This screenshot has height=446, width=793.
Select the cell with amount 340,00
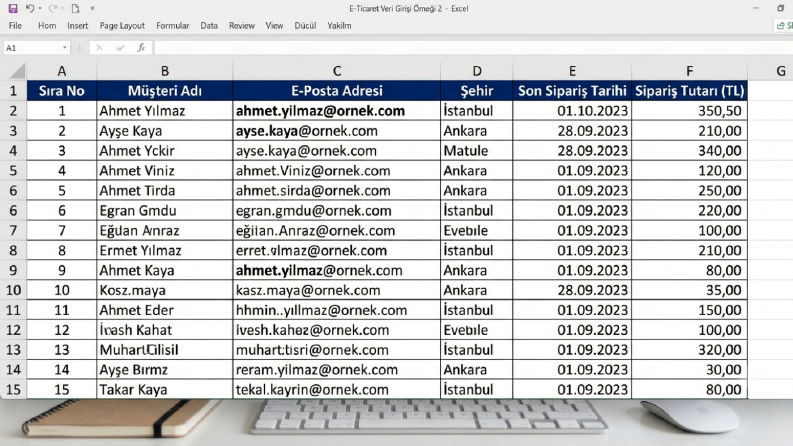point(689,151)
